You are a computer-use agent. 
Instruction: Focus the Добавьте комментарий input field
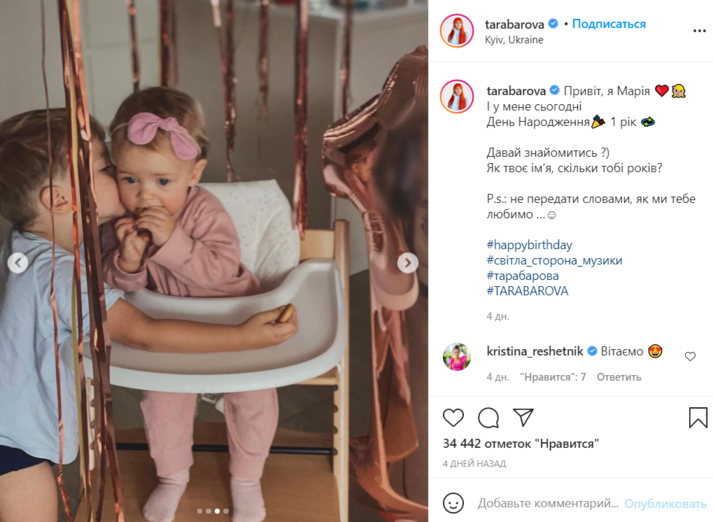click(547, 503)
